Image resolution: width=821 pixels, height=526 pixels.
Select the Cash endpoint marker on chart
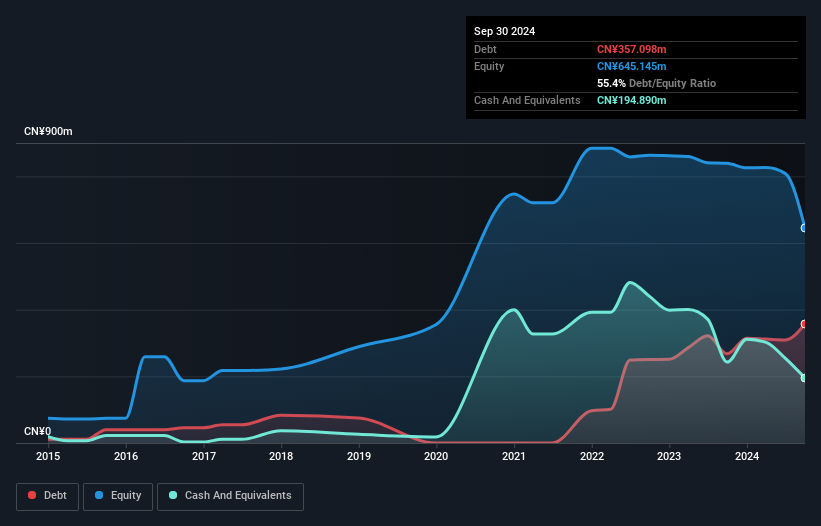click(804, 378)
